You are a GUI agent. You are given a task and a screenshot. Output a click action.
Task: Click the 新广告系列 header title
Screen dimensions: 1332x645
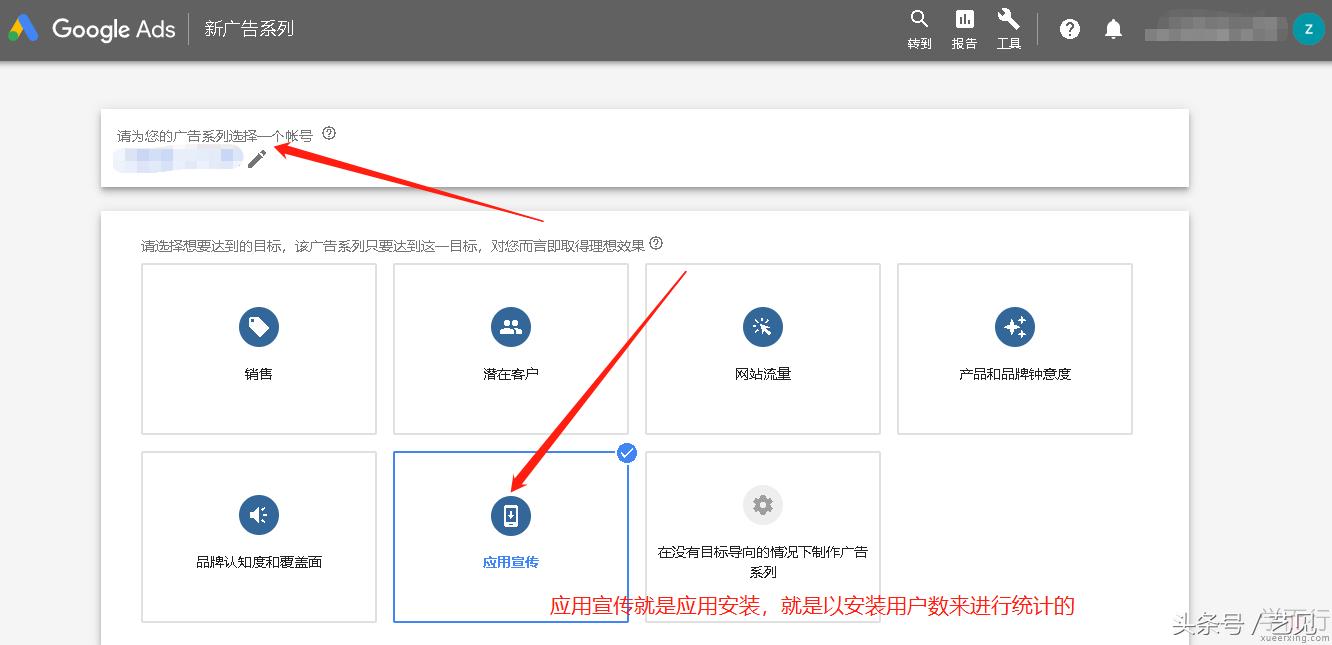point(249,29)
